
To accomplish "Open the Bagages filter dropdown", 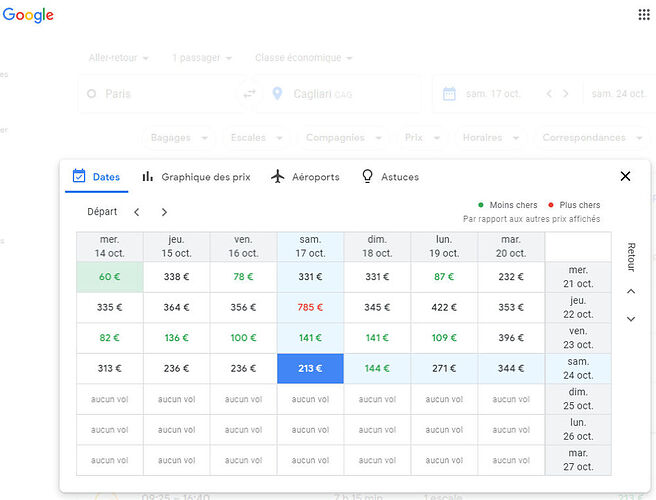I will 179,138.
